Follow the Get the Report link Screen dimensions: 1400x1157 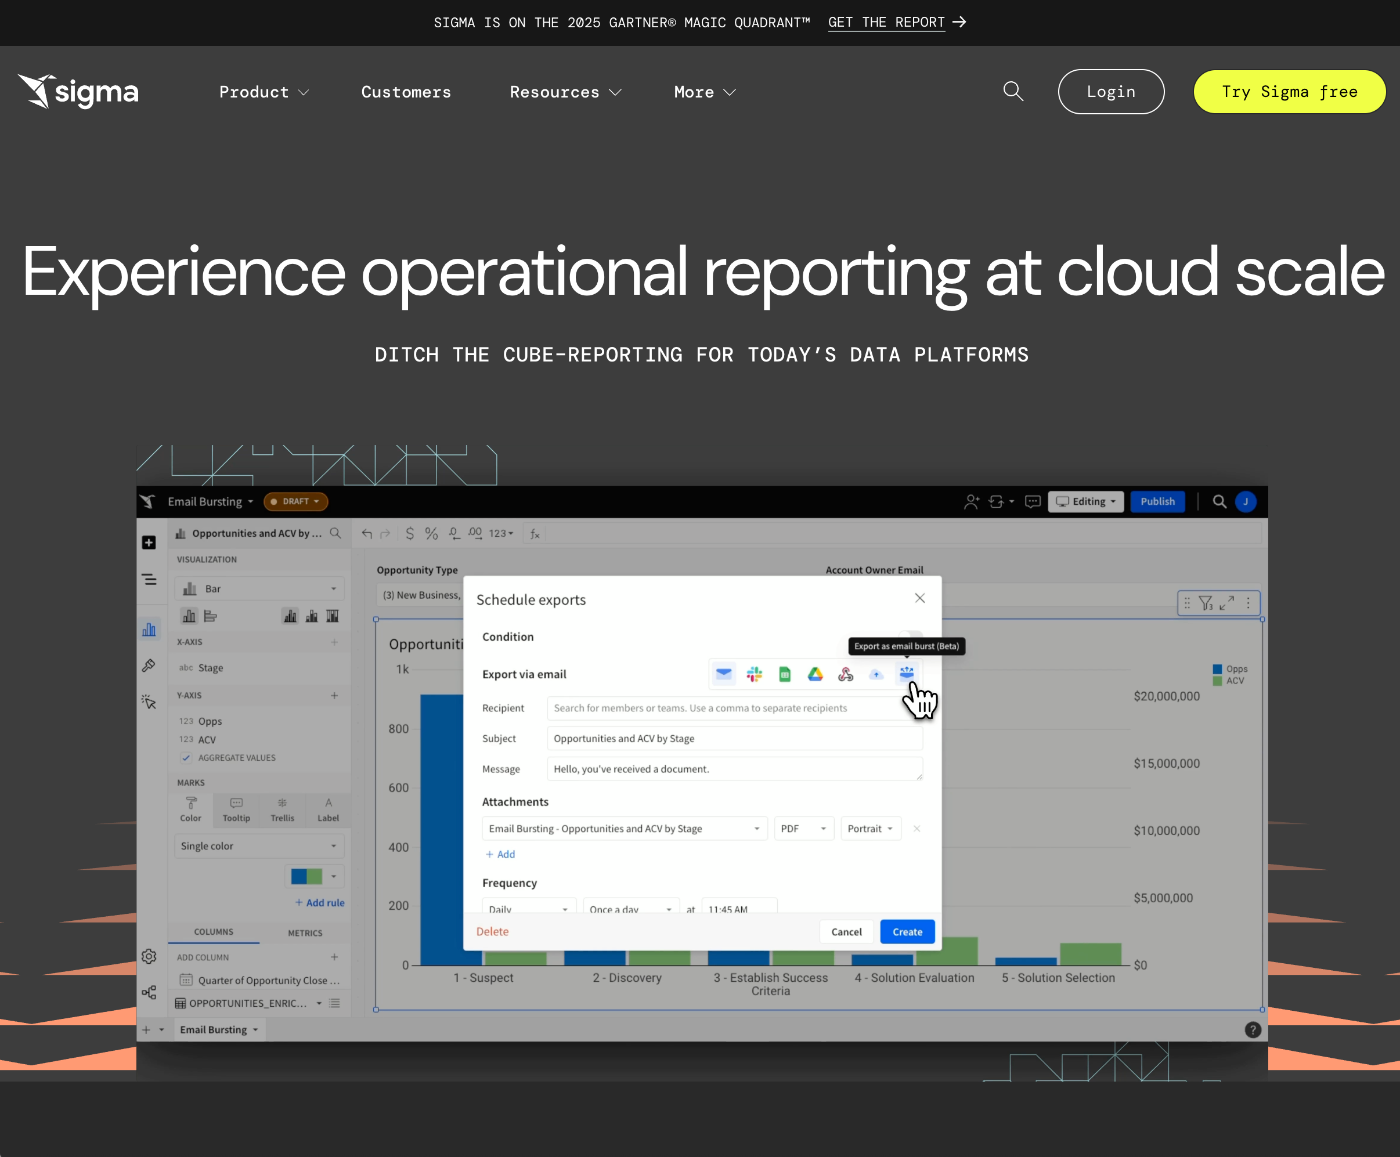click(x=897, y=22)
